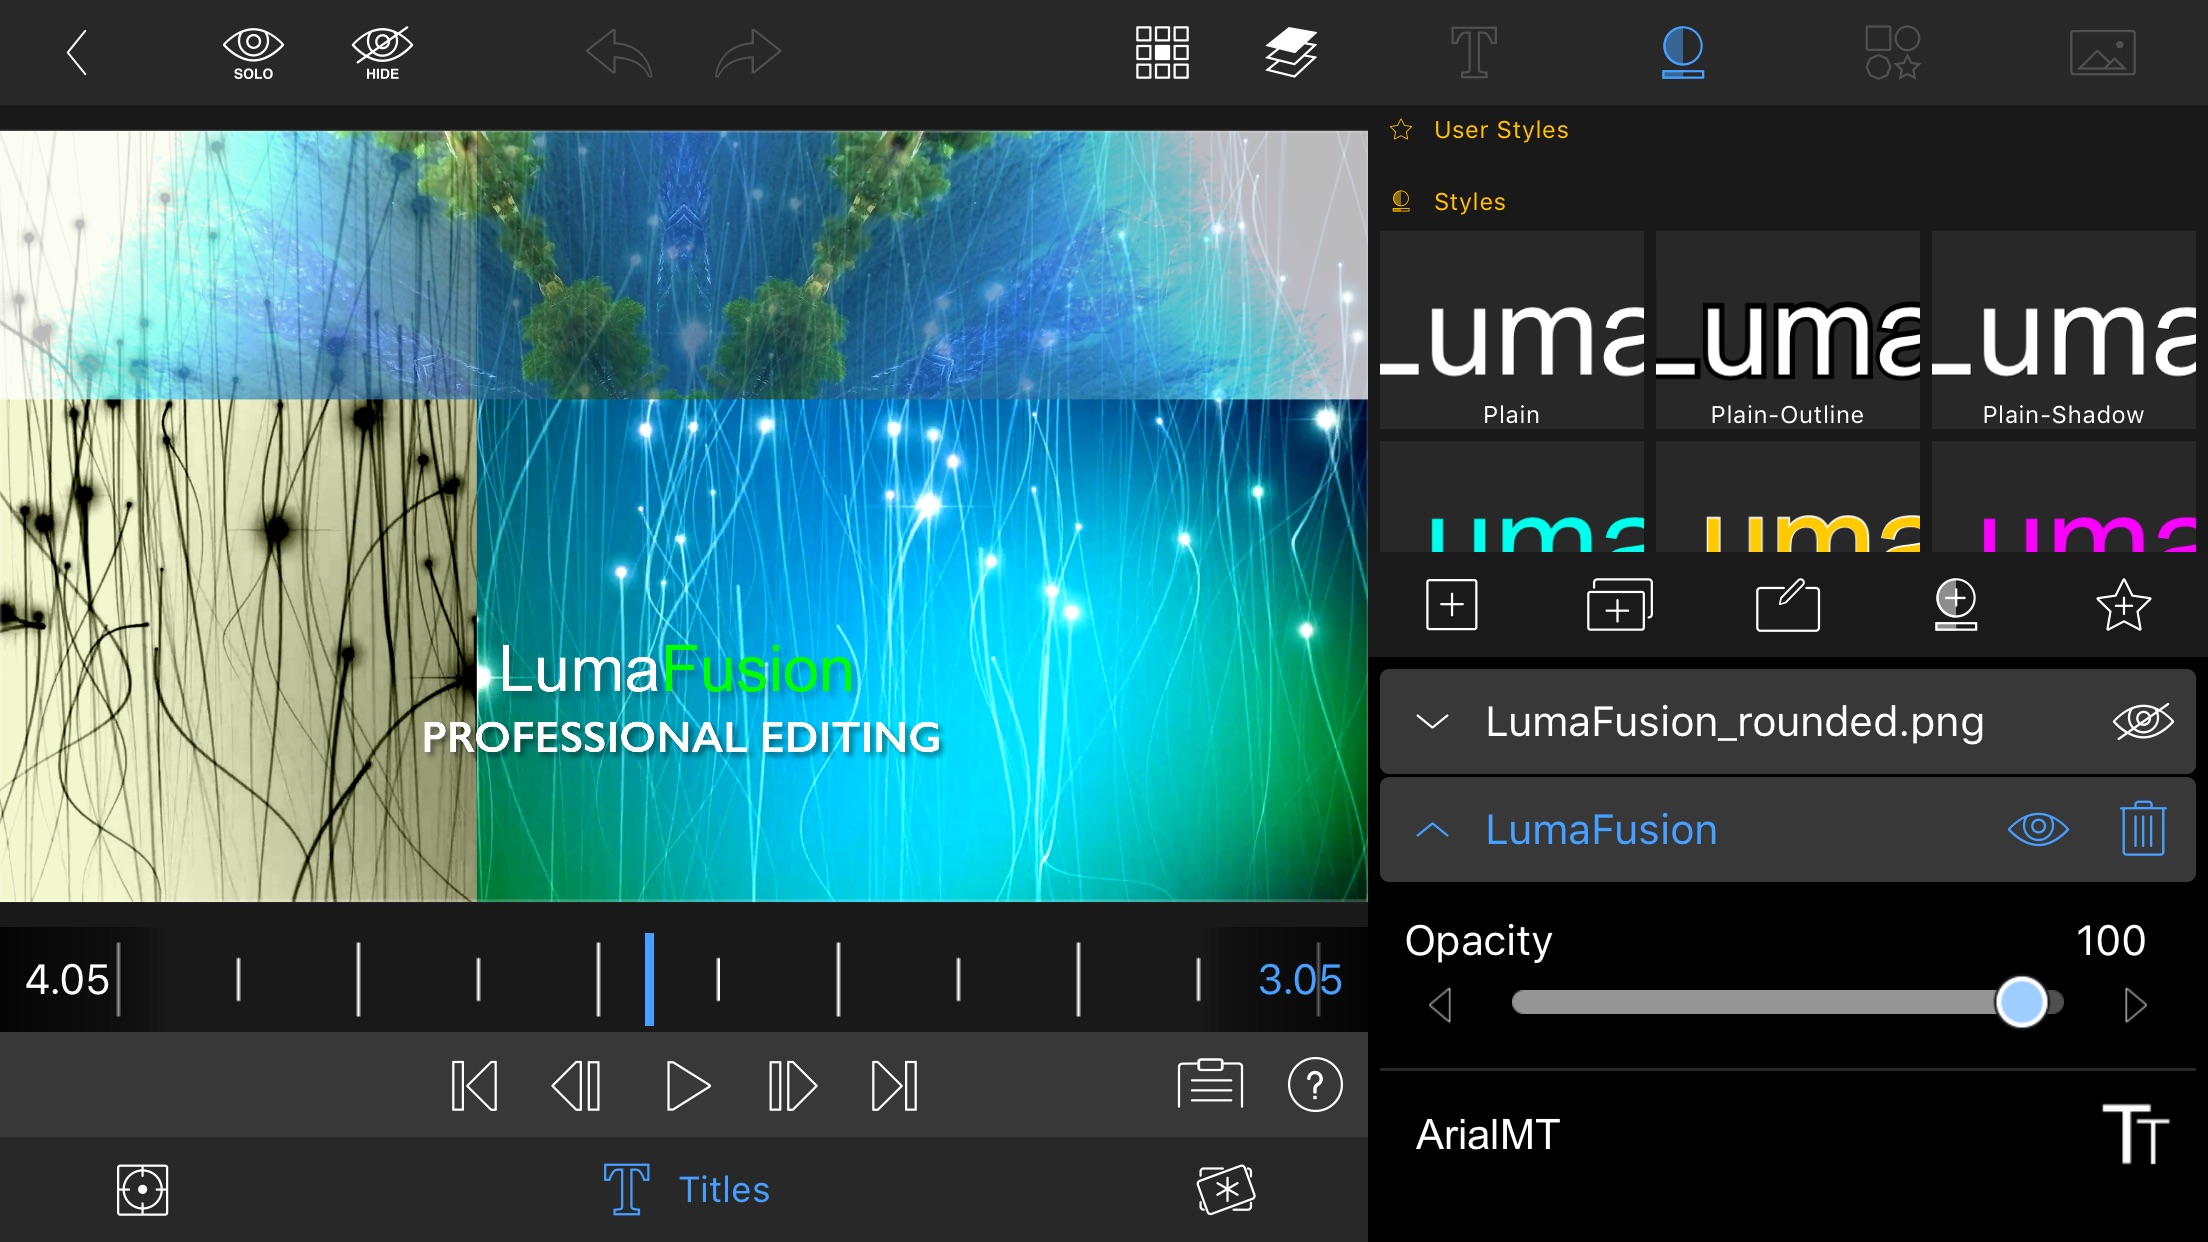
Task: Save style as favorite star-plus icon
Action: tap(2123, 605)
